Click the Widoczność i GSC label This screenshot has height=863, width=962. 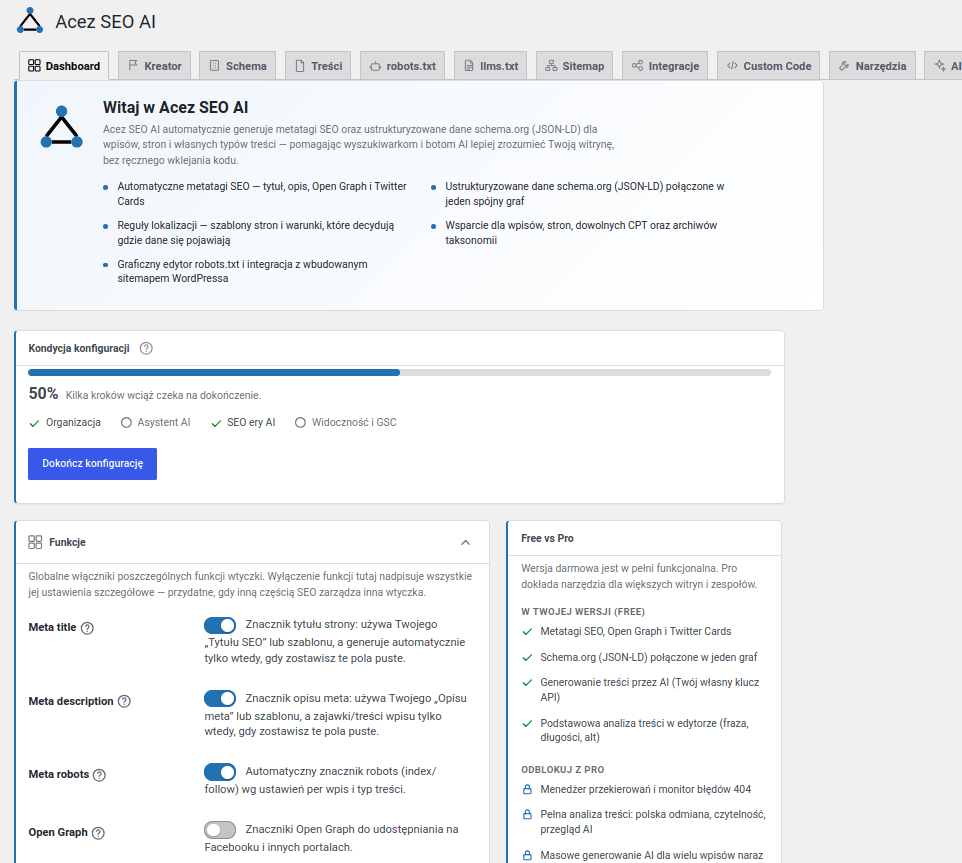coord(354,423)
